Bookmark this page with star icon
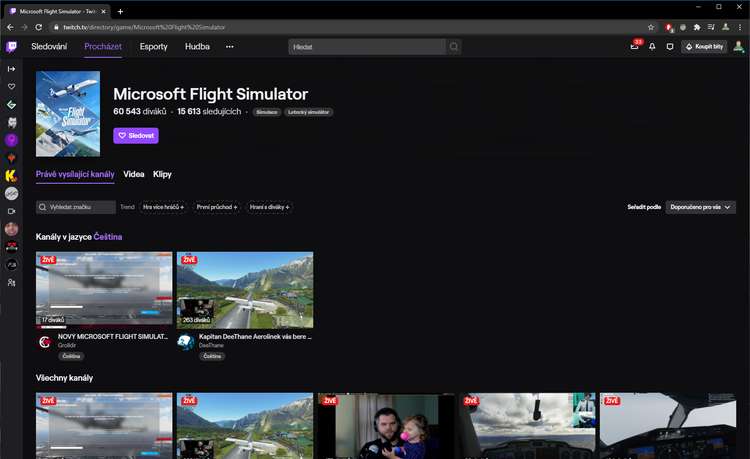This screenshot has width=750, height=459. point(651,27)
